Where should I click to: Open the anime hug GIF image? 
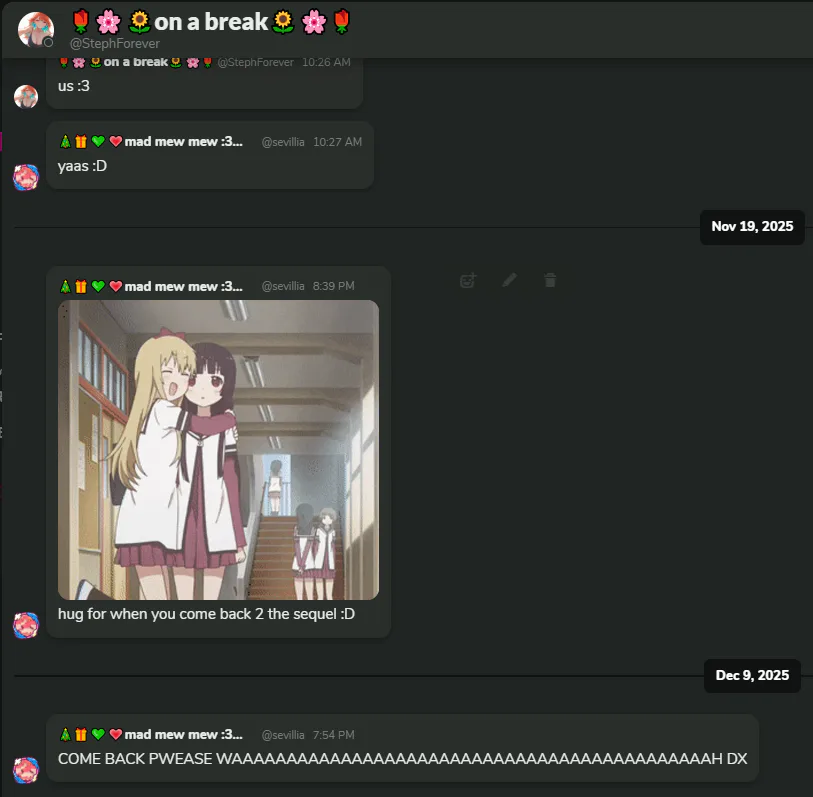pos(218,450)
